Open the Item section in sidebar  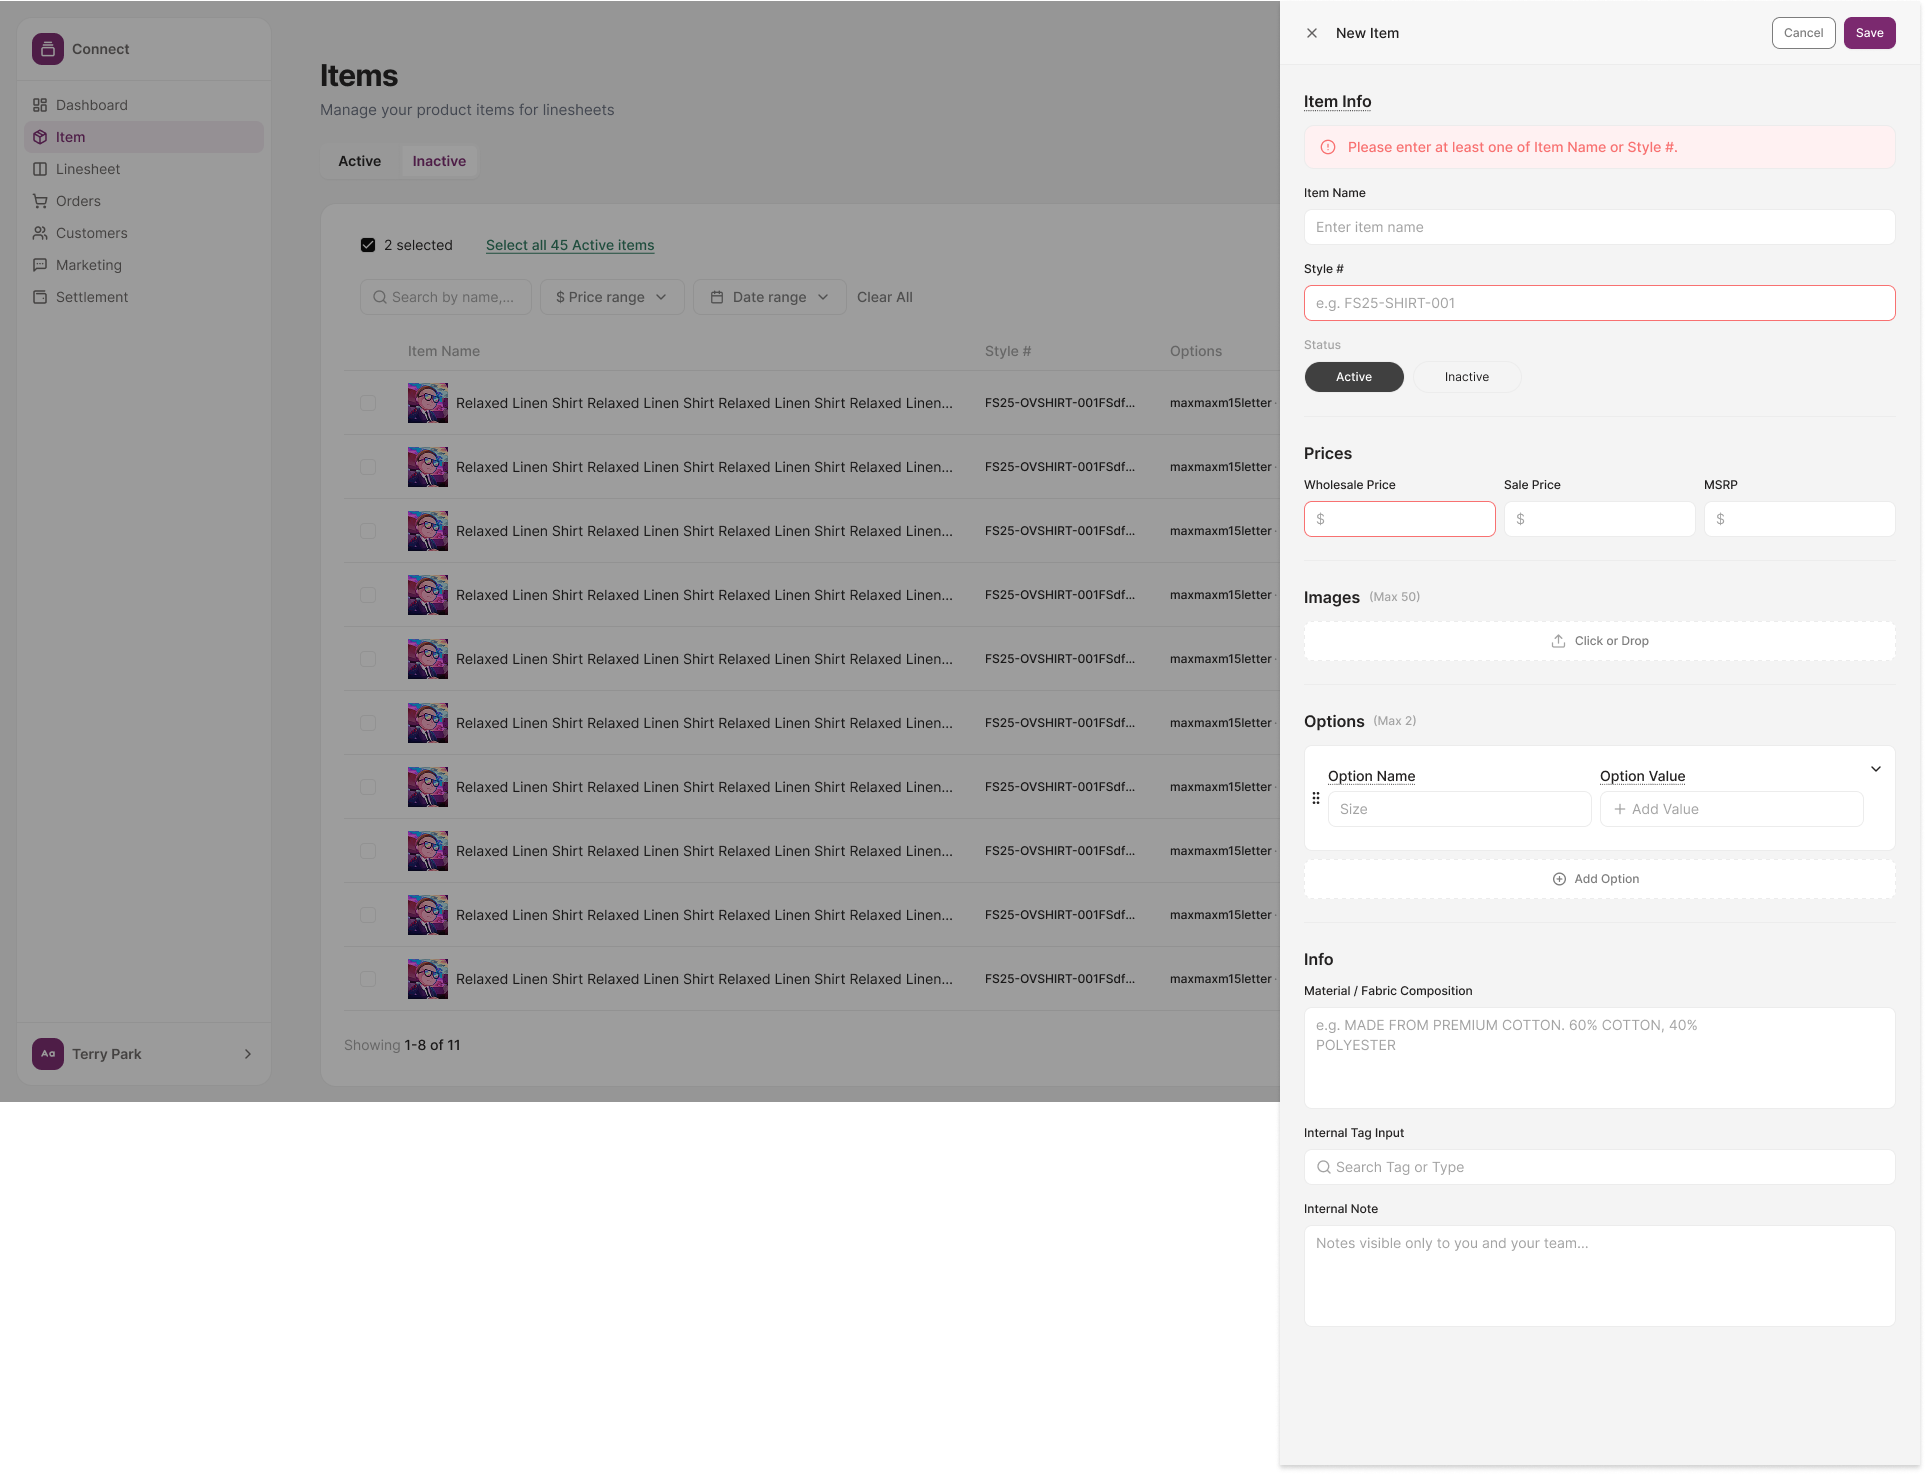[x=144, y=137]
